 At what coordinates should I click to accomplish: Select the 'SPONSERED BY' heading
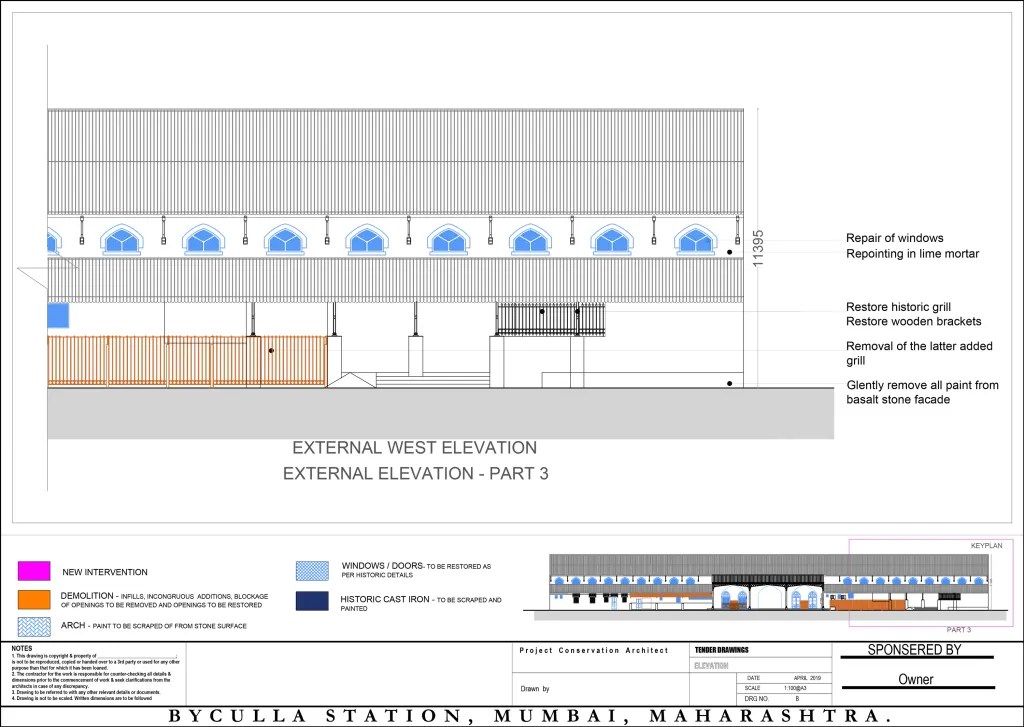click(914, 650)
